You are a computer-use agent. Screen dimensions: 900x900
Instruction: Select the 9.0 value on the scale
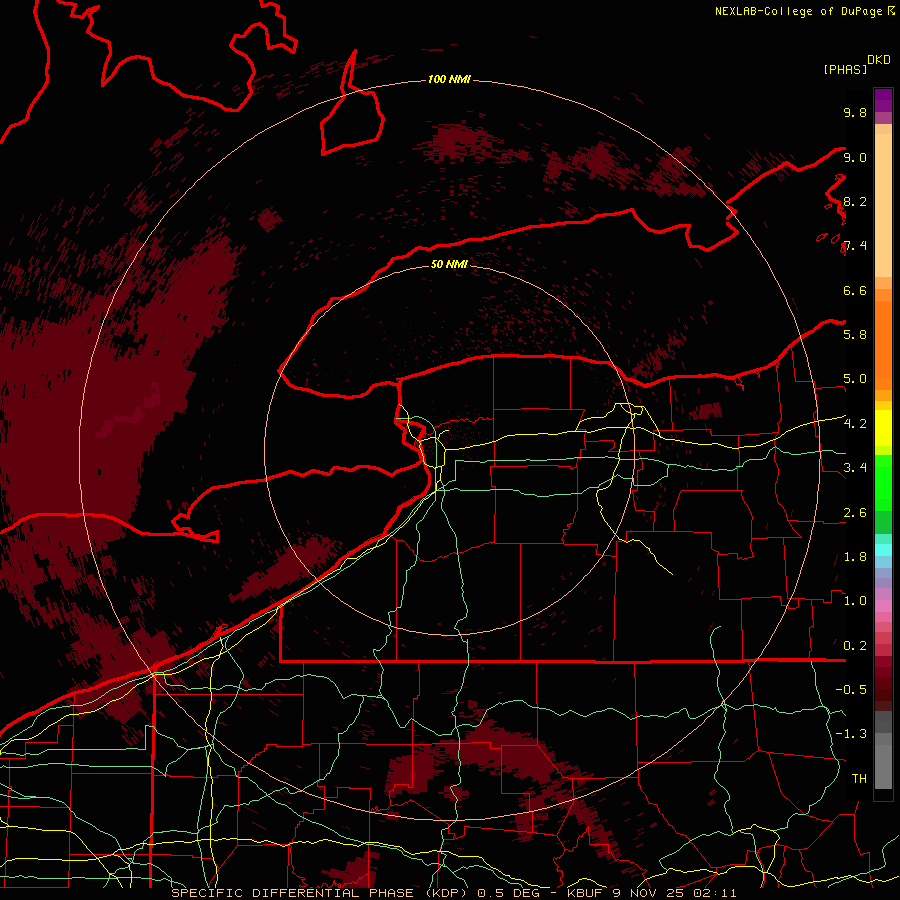tap(855, 157)
